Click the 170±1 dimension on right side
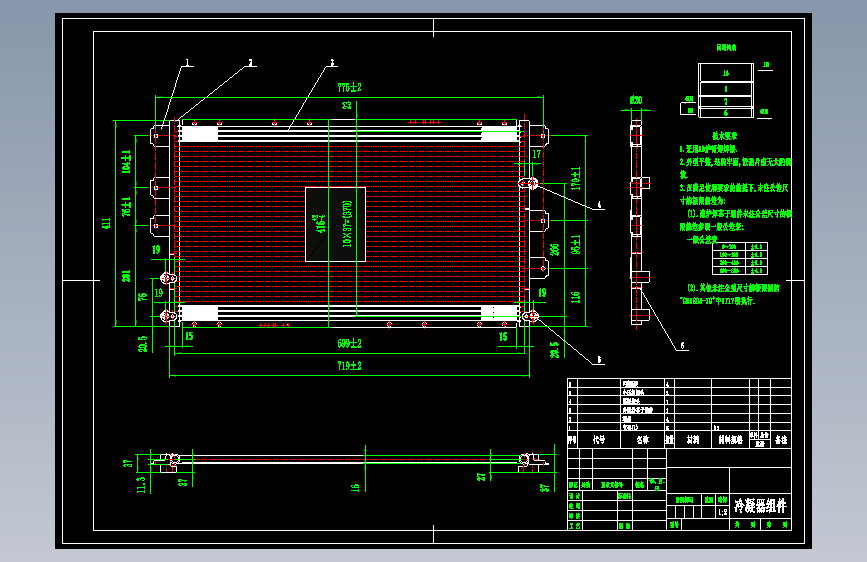Screen dimensions: 867x562 tap(576, 178)
